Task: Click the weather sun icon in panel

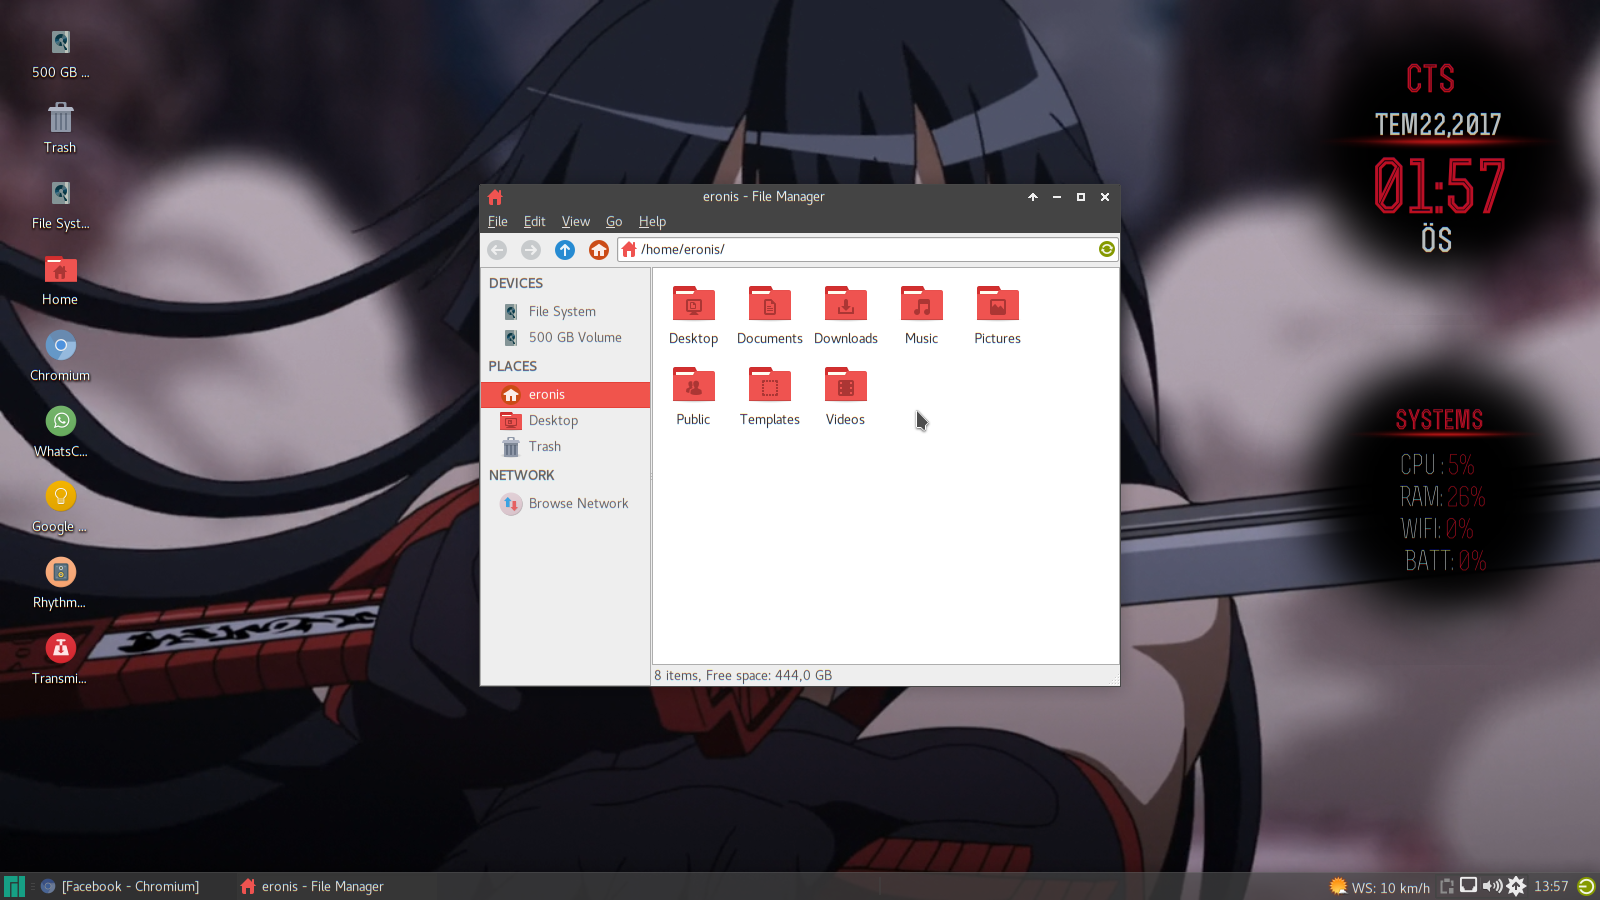Action: (x=1338, y=886)
